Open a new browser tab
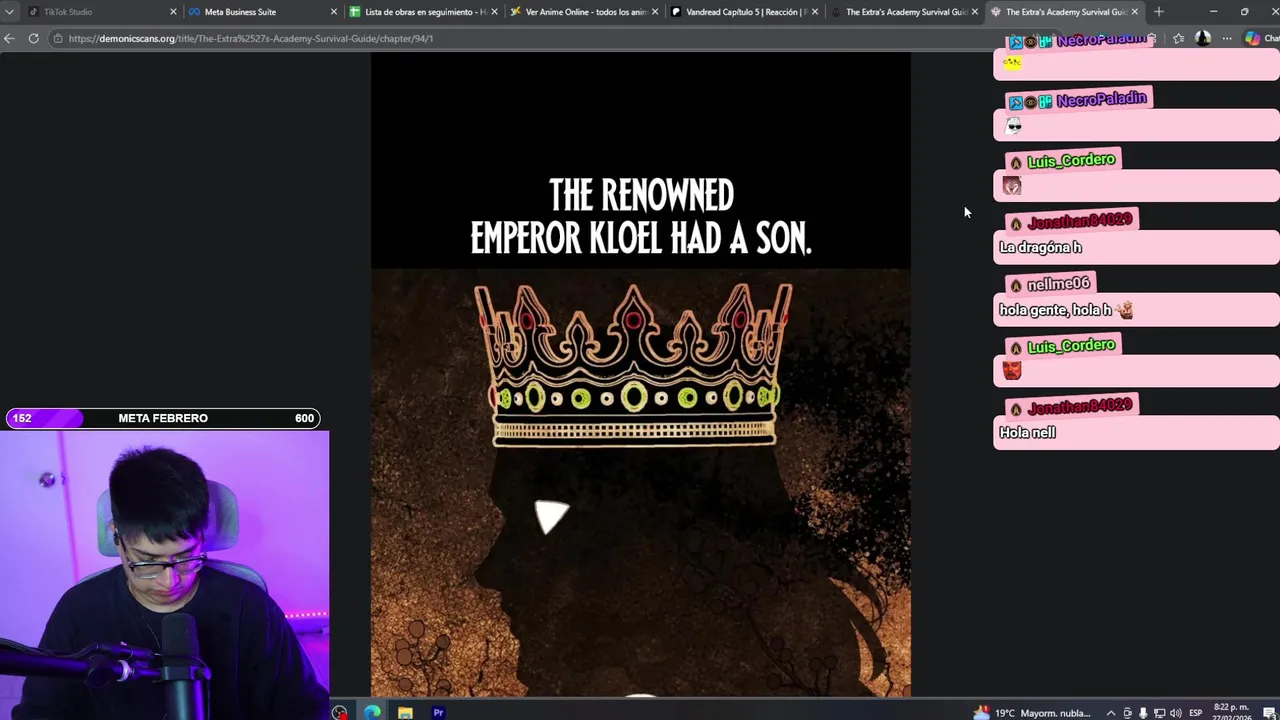The width and height of the screenshot is (1280, 720). tap(1159, 12)
